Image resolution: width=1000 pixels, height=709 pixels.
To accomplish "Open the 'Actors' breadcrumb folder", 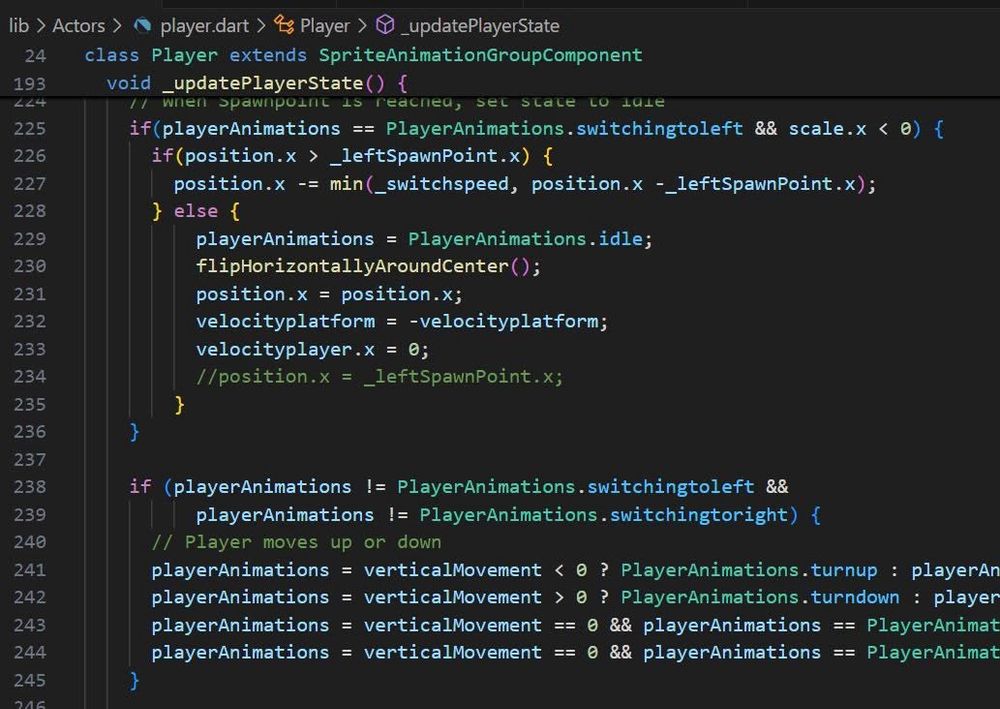I will tap(78, 26).
